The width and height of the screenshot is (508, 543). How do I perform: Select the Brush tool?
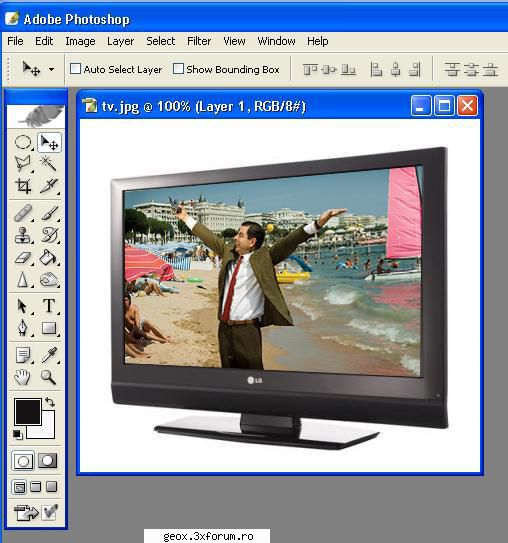pyautogui.click(x=49, y=213)
